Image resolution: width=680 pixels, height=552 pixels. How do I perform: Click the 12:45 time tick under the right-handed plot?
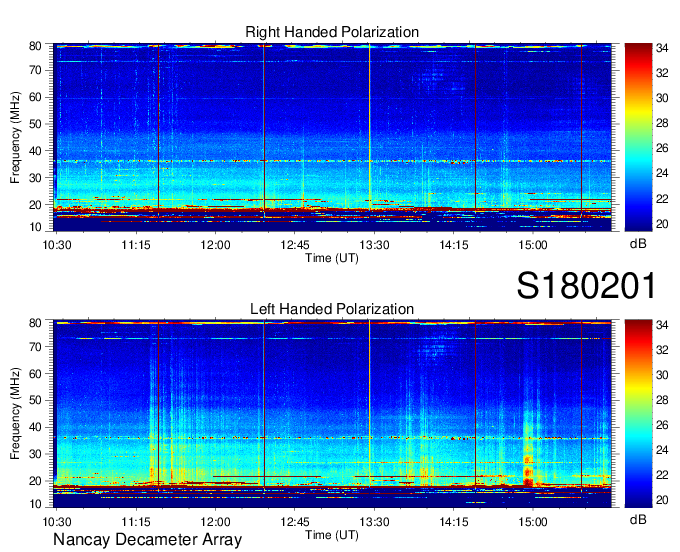(x=294, y=245)
